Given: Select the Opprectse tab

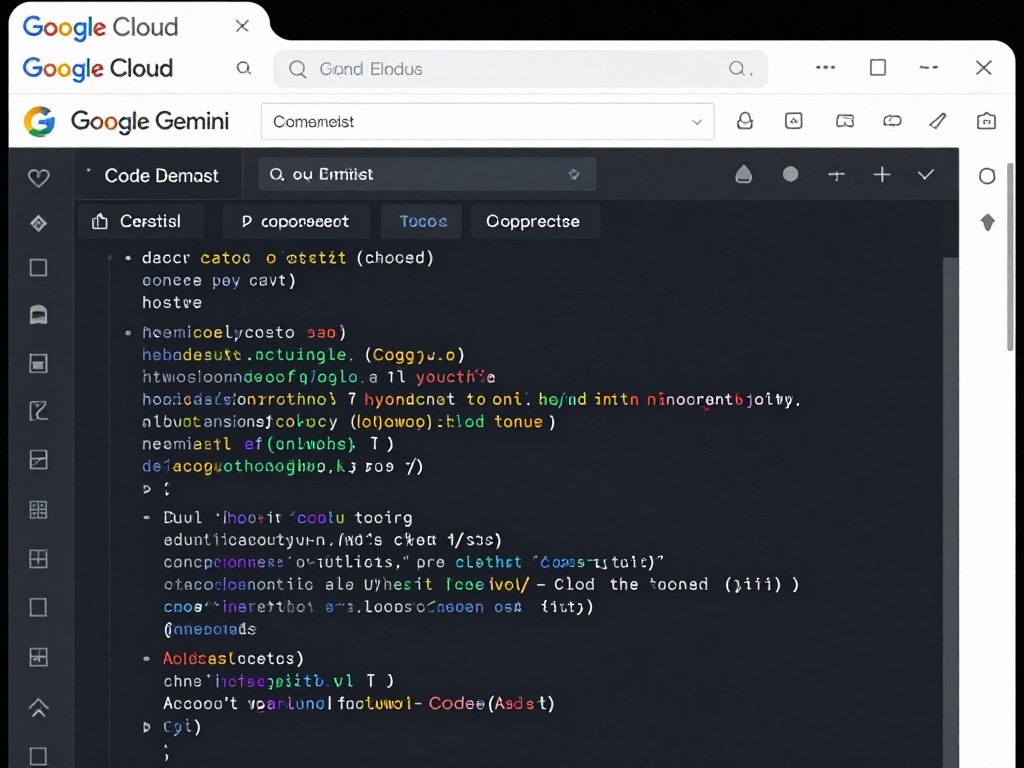Looking at the screenshot, I should coord(535,221).
